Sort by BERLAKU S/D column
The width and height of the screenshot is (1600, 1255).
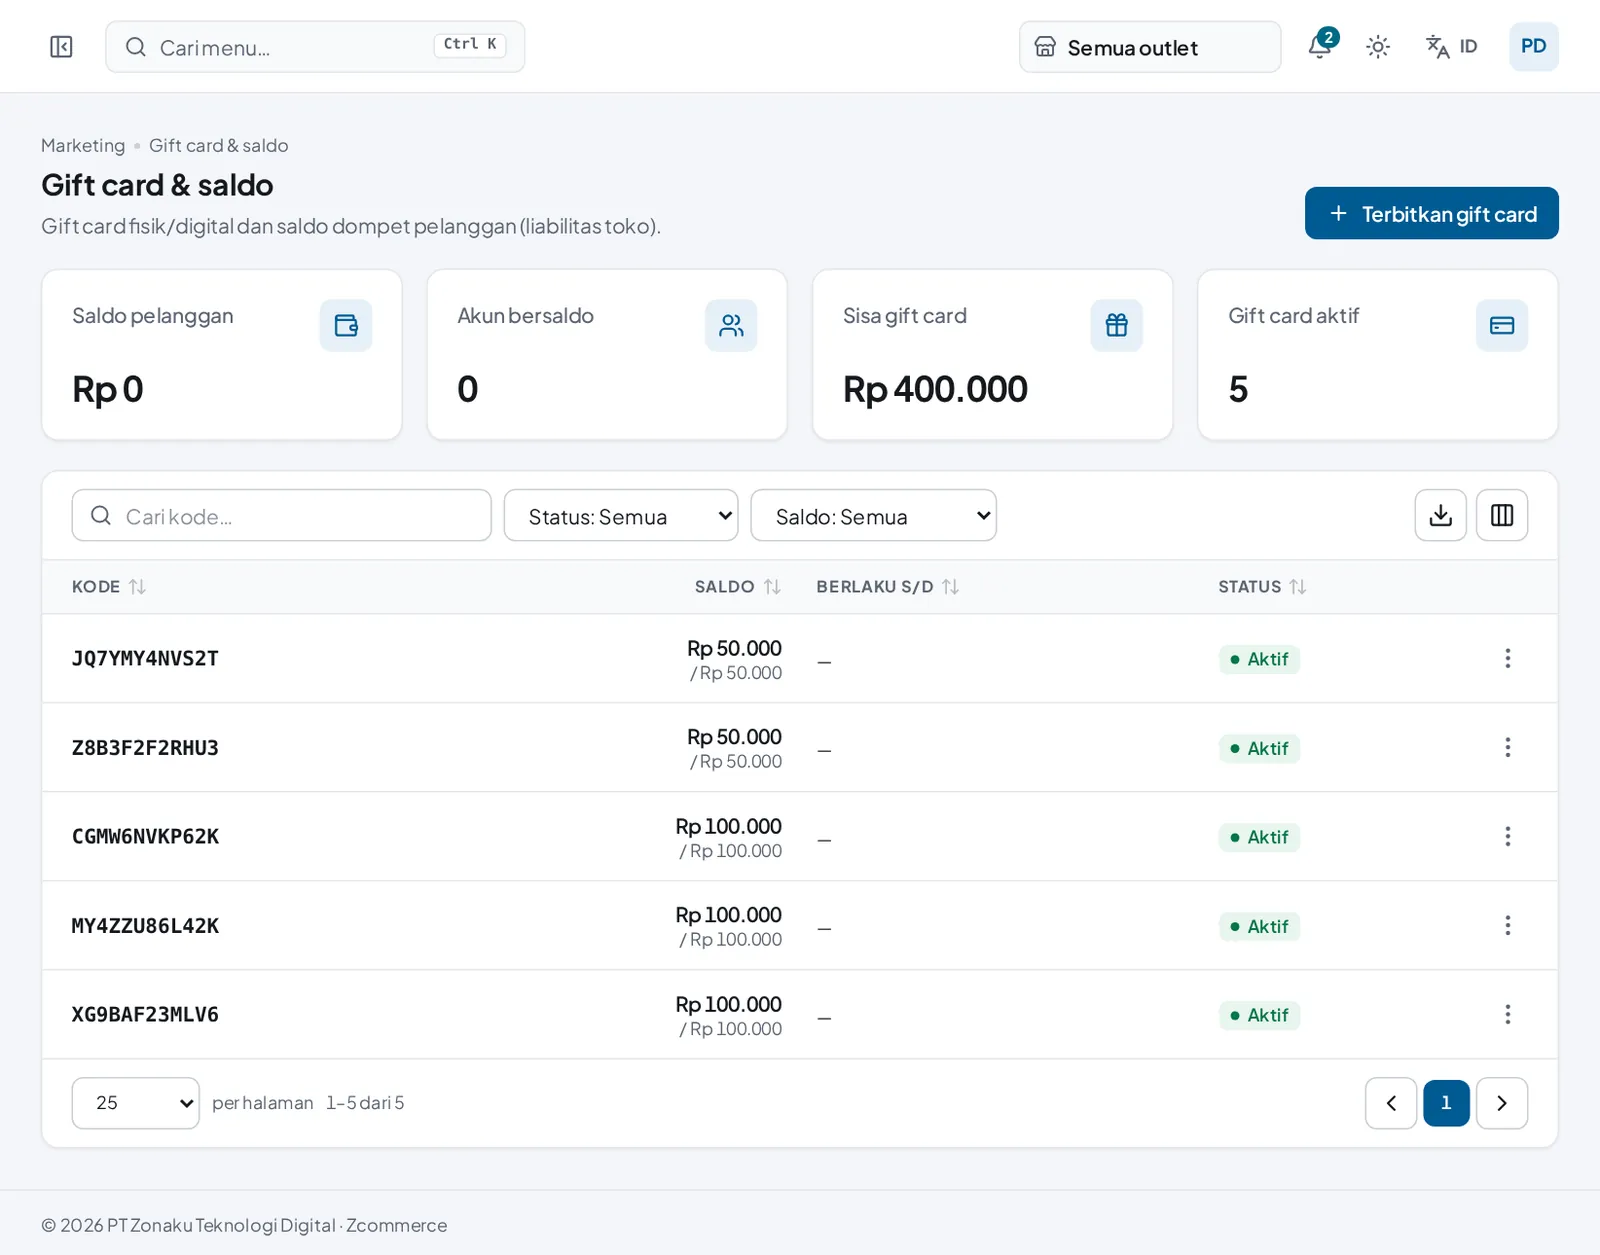(x=888, y=587)
